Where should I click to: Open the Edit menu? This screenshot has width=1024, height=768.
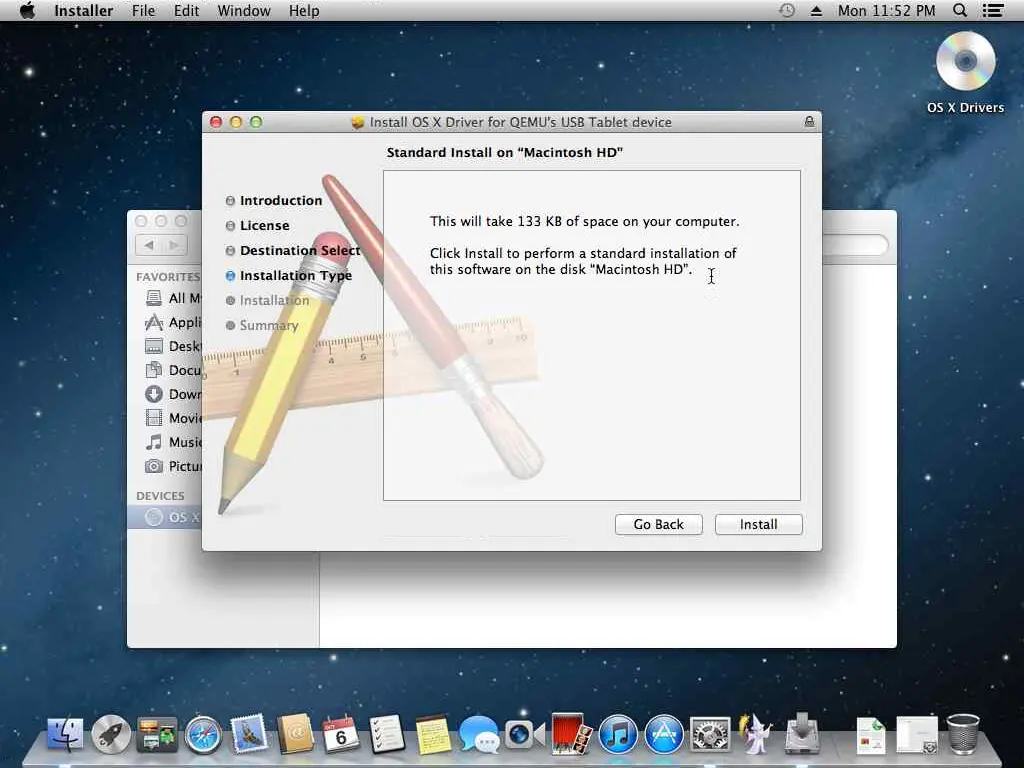point(186,10)
